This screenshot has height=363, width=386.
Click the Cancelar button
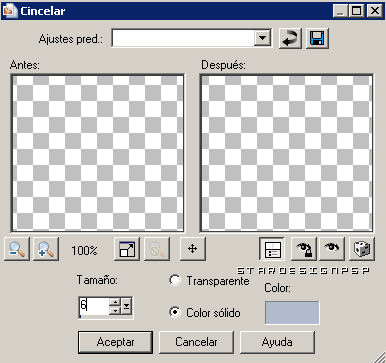[196, 342]
